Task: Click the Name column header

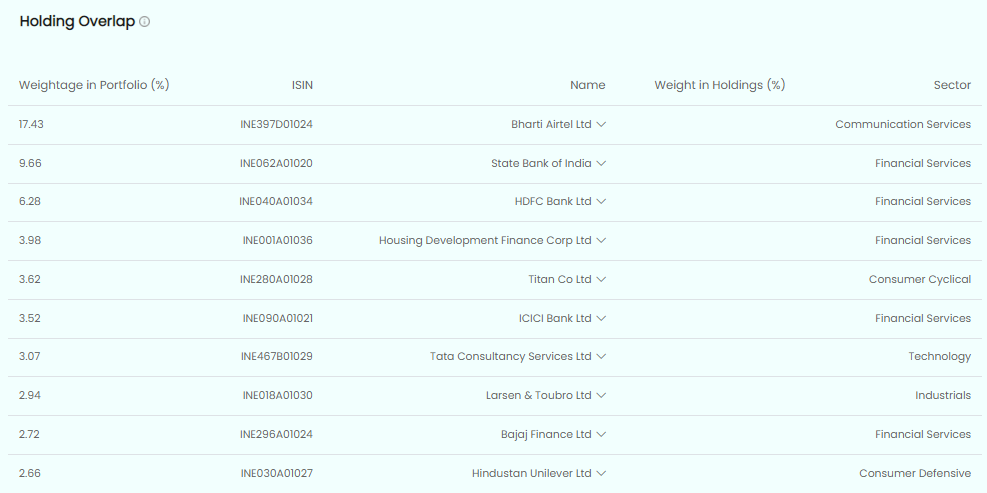Action: (x=588, y=85)
